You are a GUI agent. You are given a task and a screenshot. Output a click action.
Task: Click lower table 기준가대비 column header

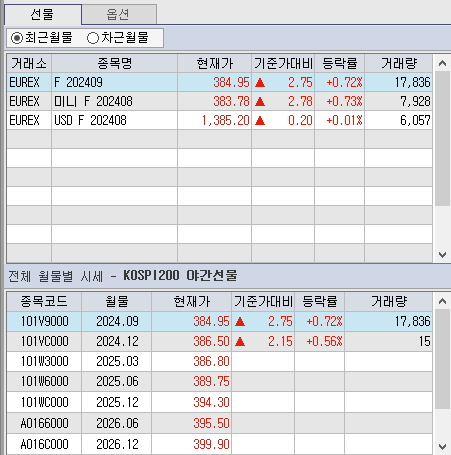click(x=263, y=301)
